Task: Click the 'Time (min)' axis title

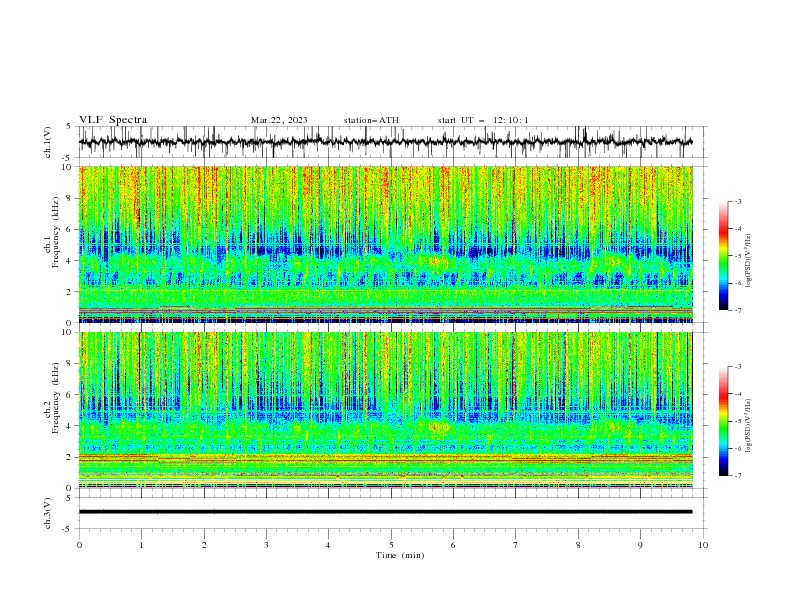Action: (x=400, y=555)
